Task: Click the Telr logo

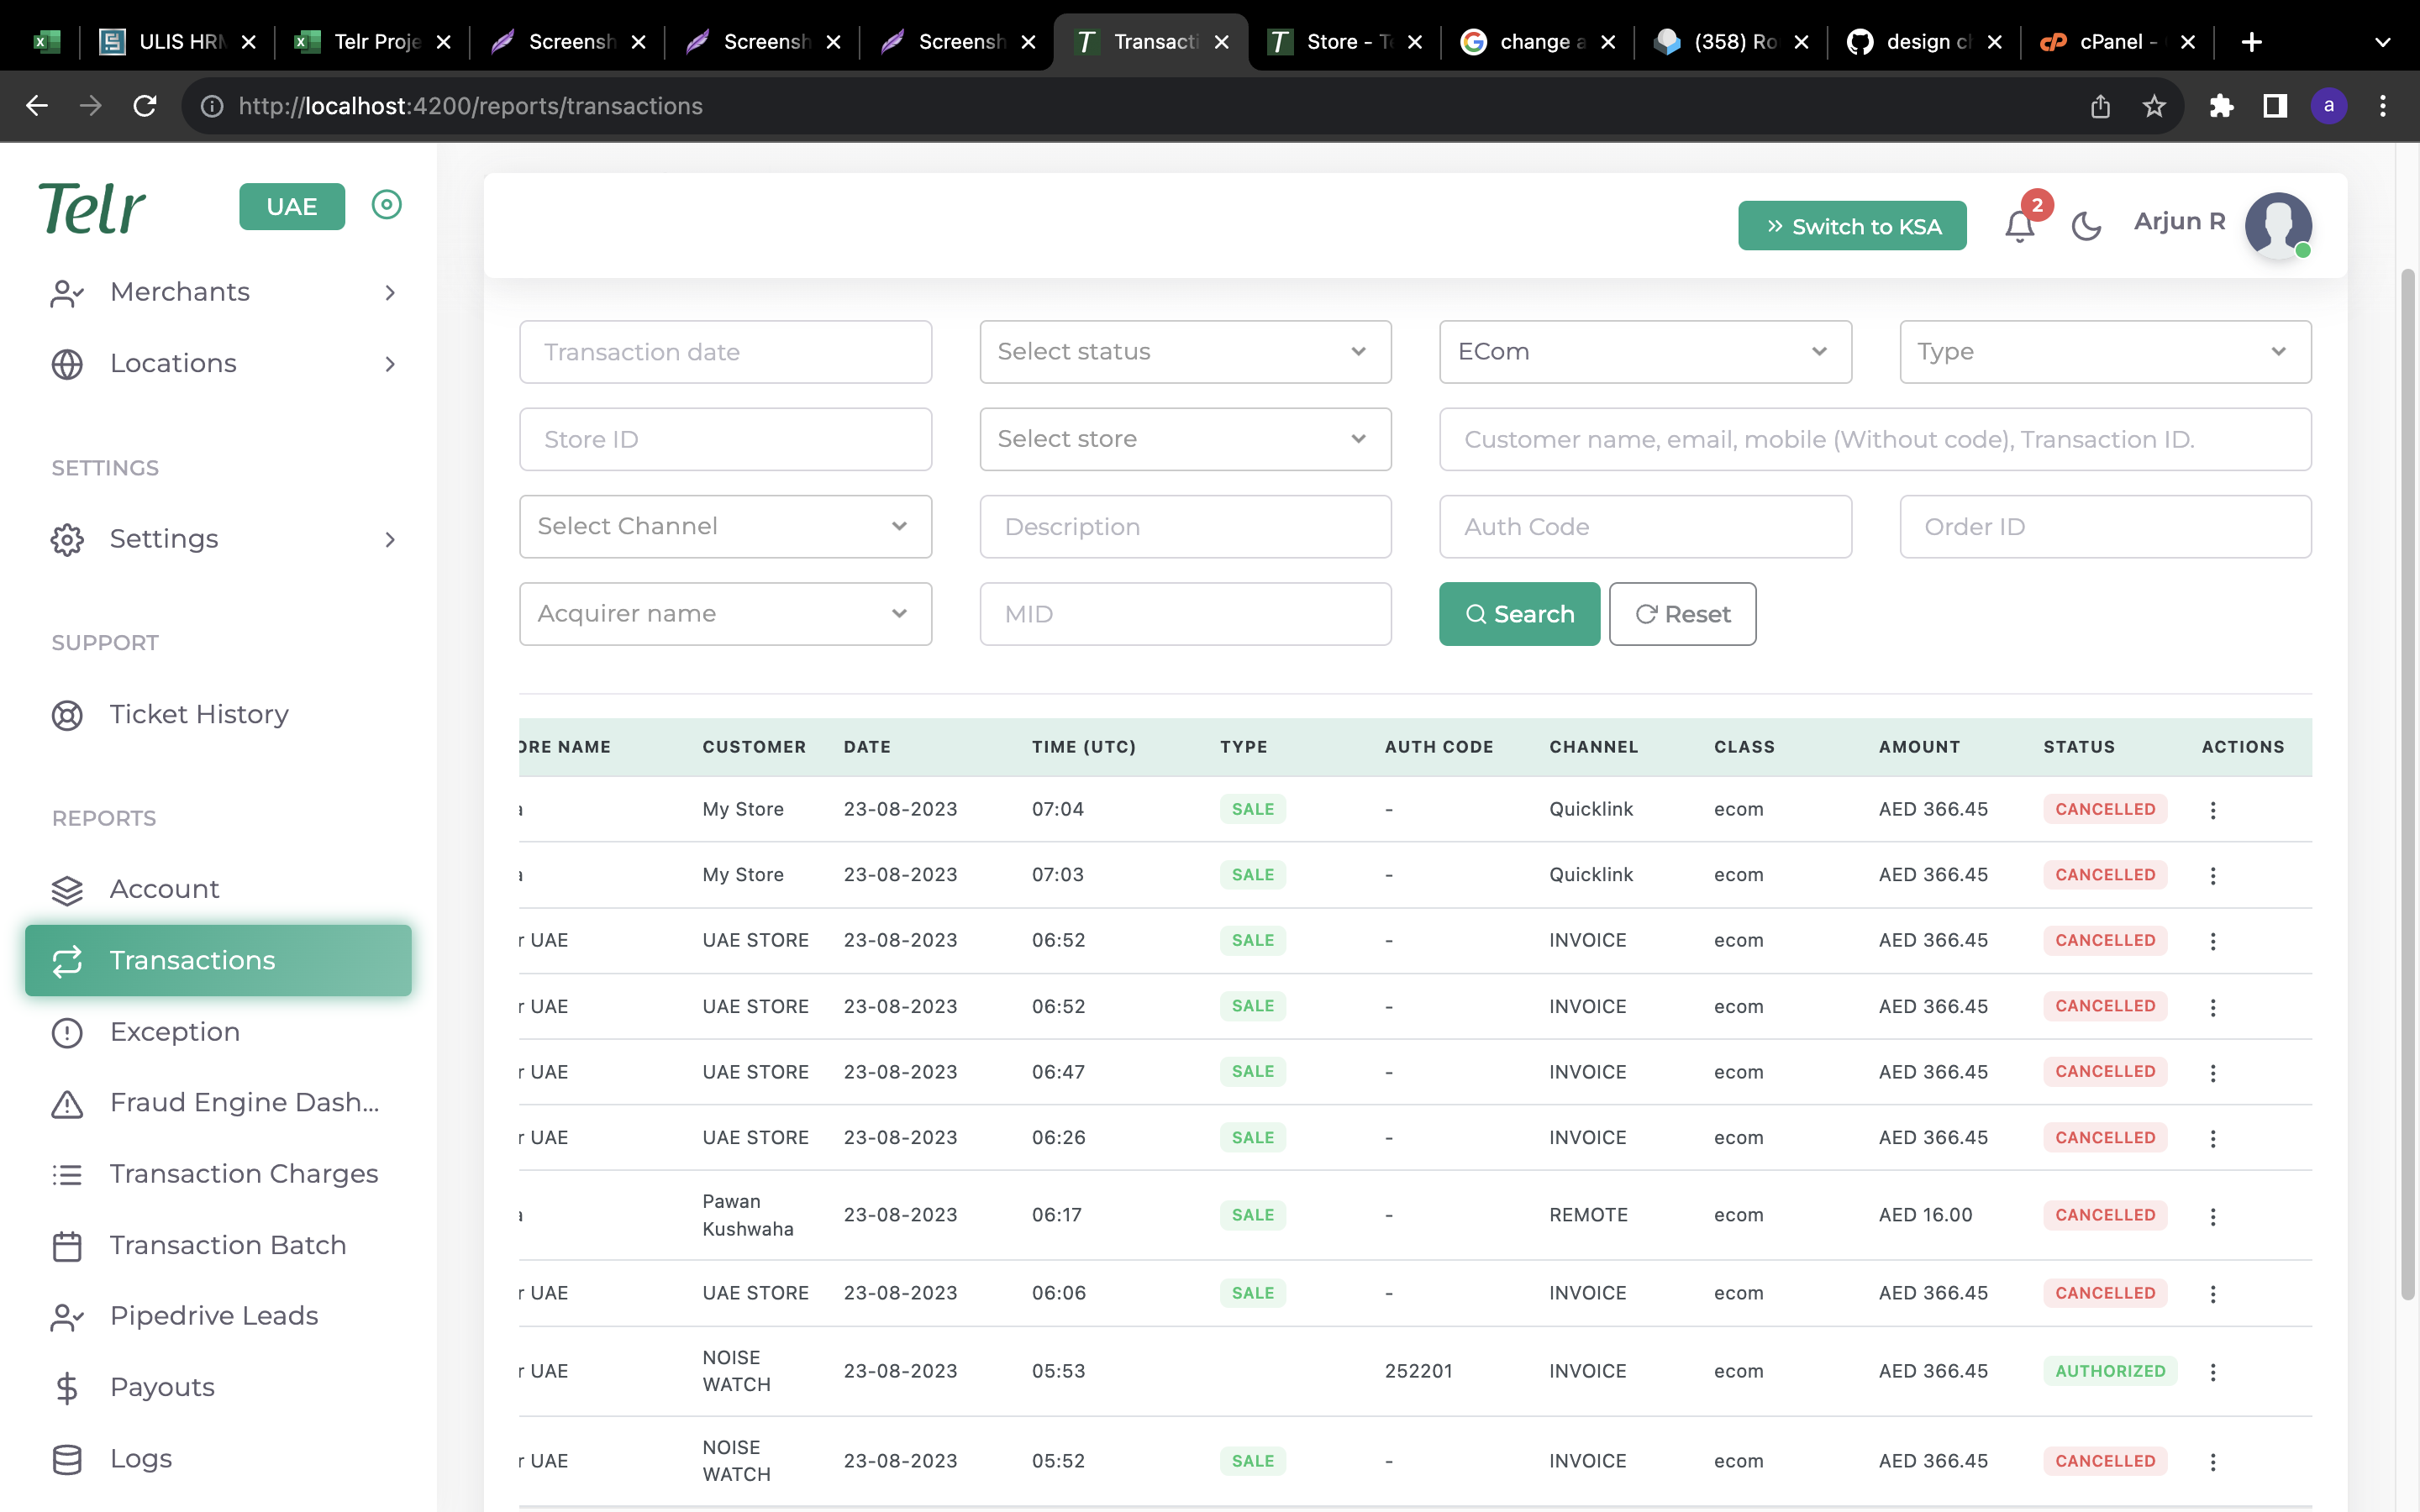Action: (x=92, y=208)
